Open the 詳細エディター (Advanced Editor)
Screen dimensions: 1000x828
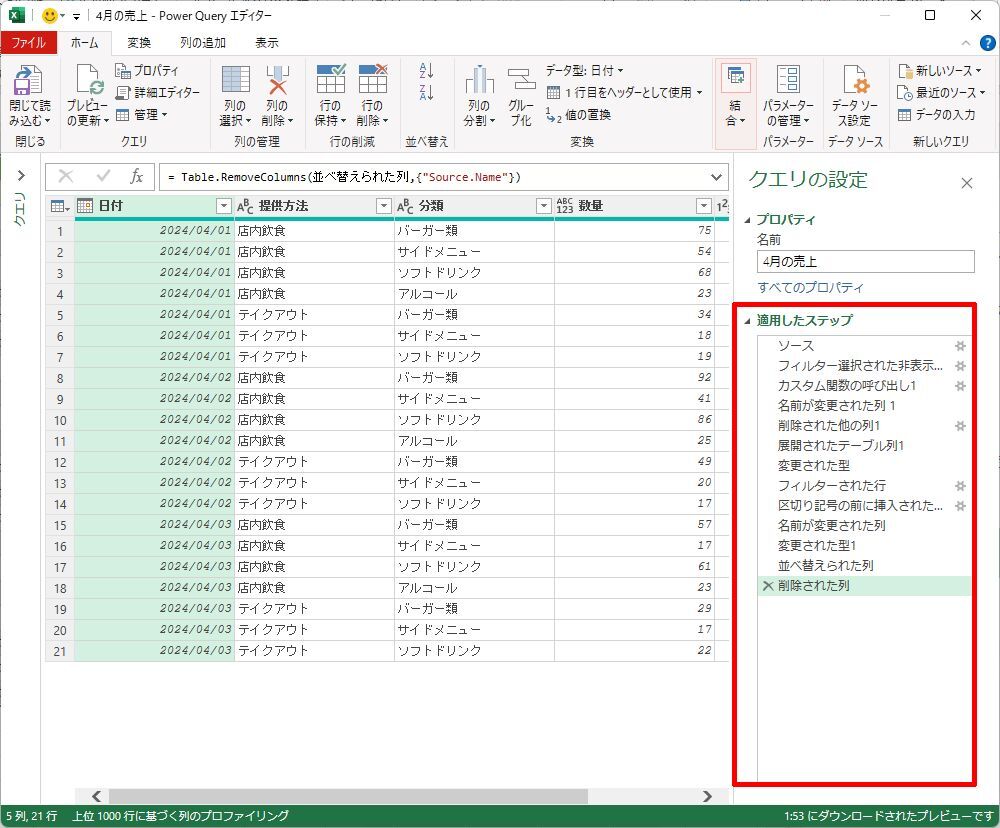(x=158, y=92)
